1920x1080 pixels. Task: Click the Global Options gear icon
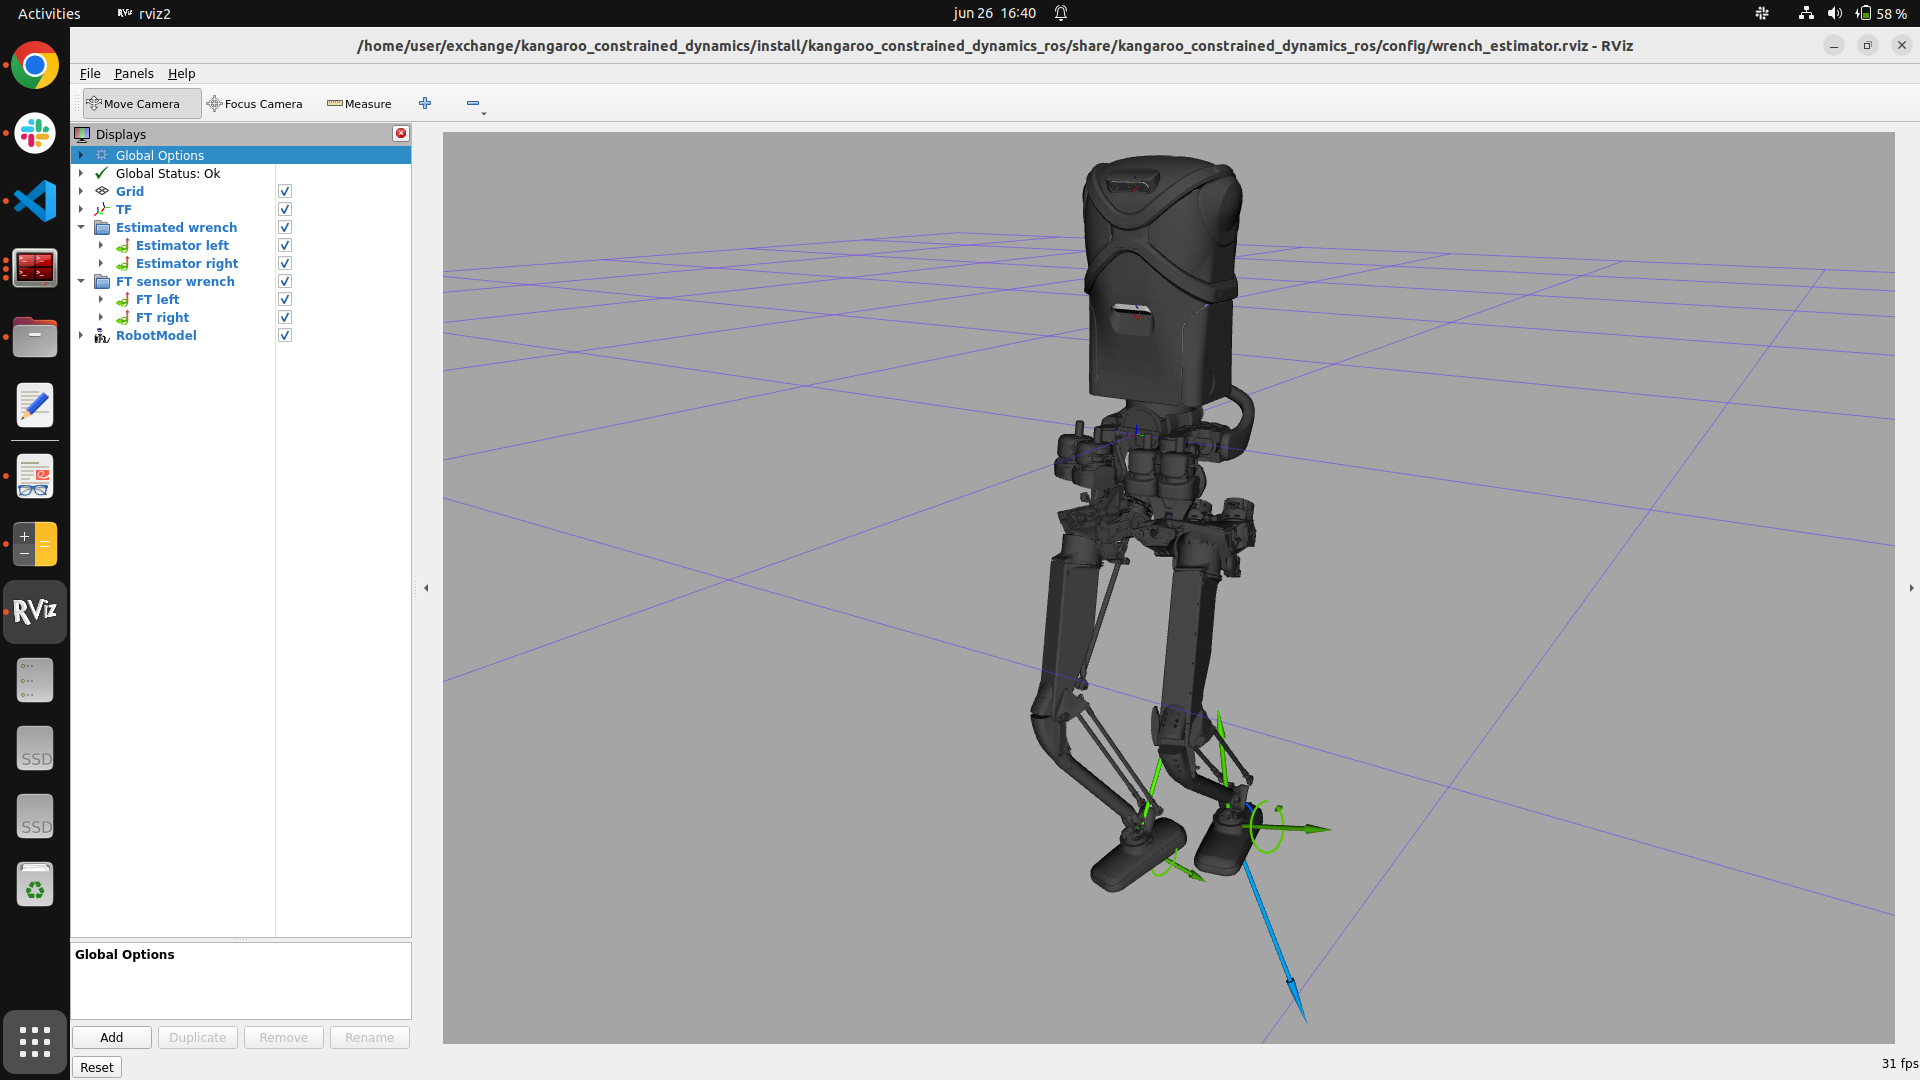[x=102, y=155]
